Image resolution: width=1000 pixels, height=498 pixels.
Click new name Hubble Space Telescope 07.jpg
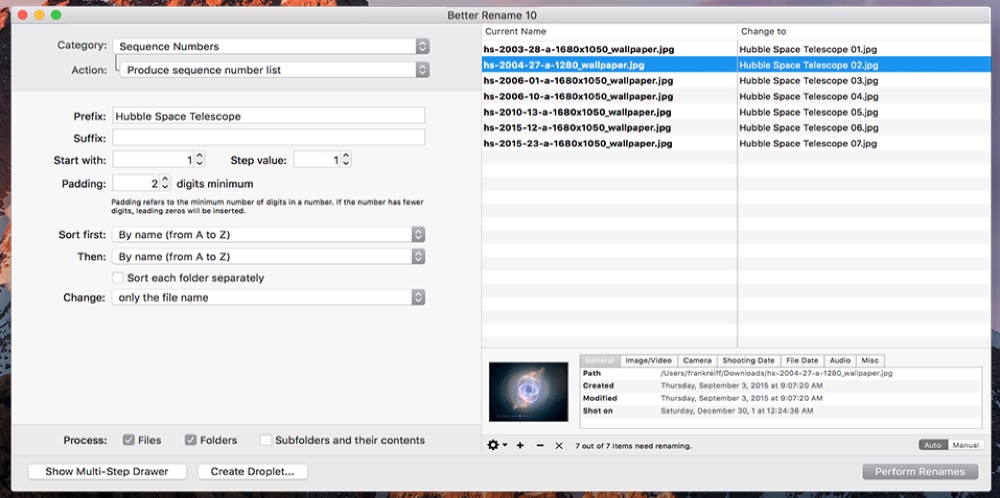coord(809,143)
